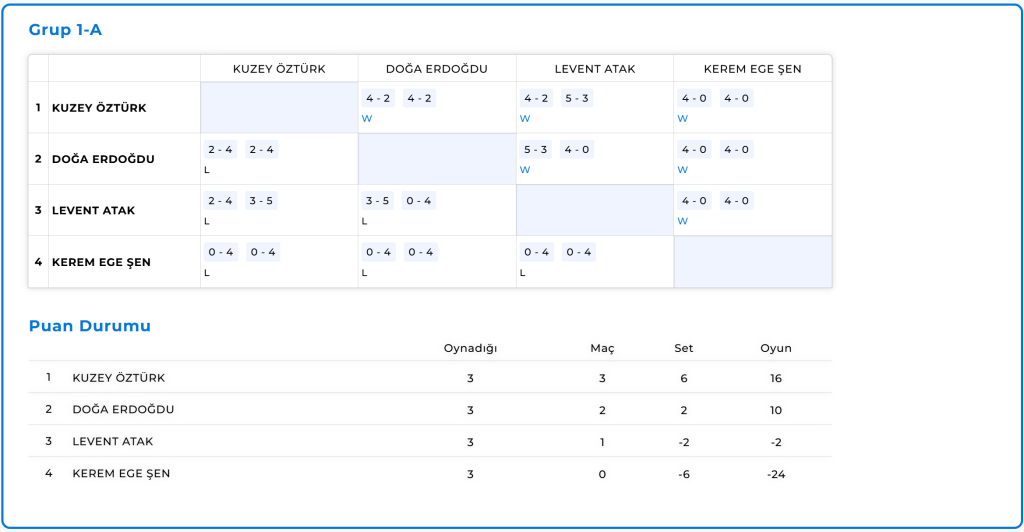Select row 1 KUZEY ÖZTÜRK label in grid
Viewport: 1024px width, 532px height.
99,108
